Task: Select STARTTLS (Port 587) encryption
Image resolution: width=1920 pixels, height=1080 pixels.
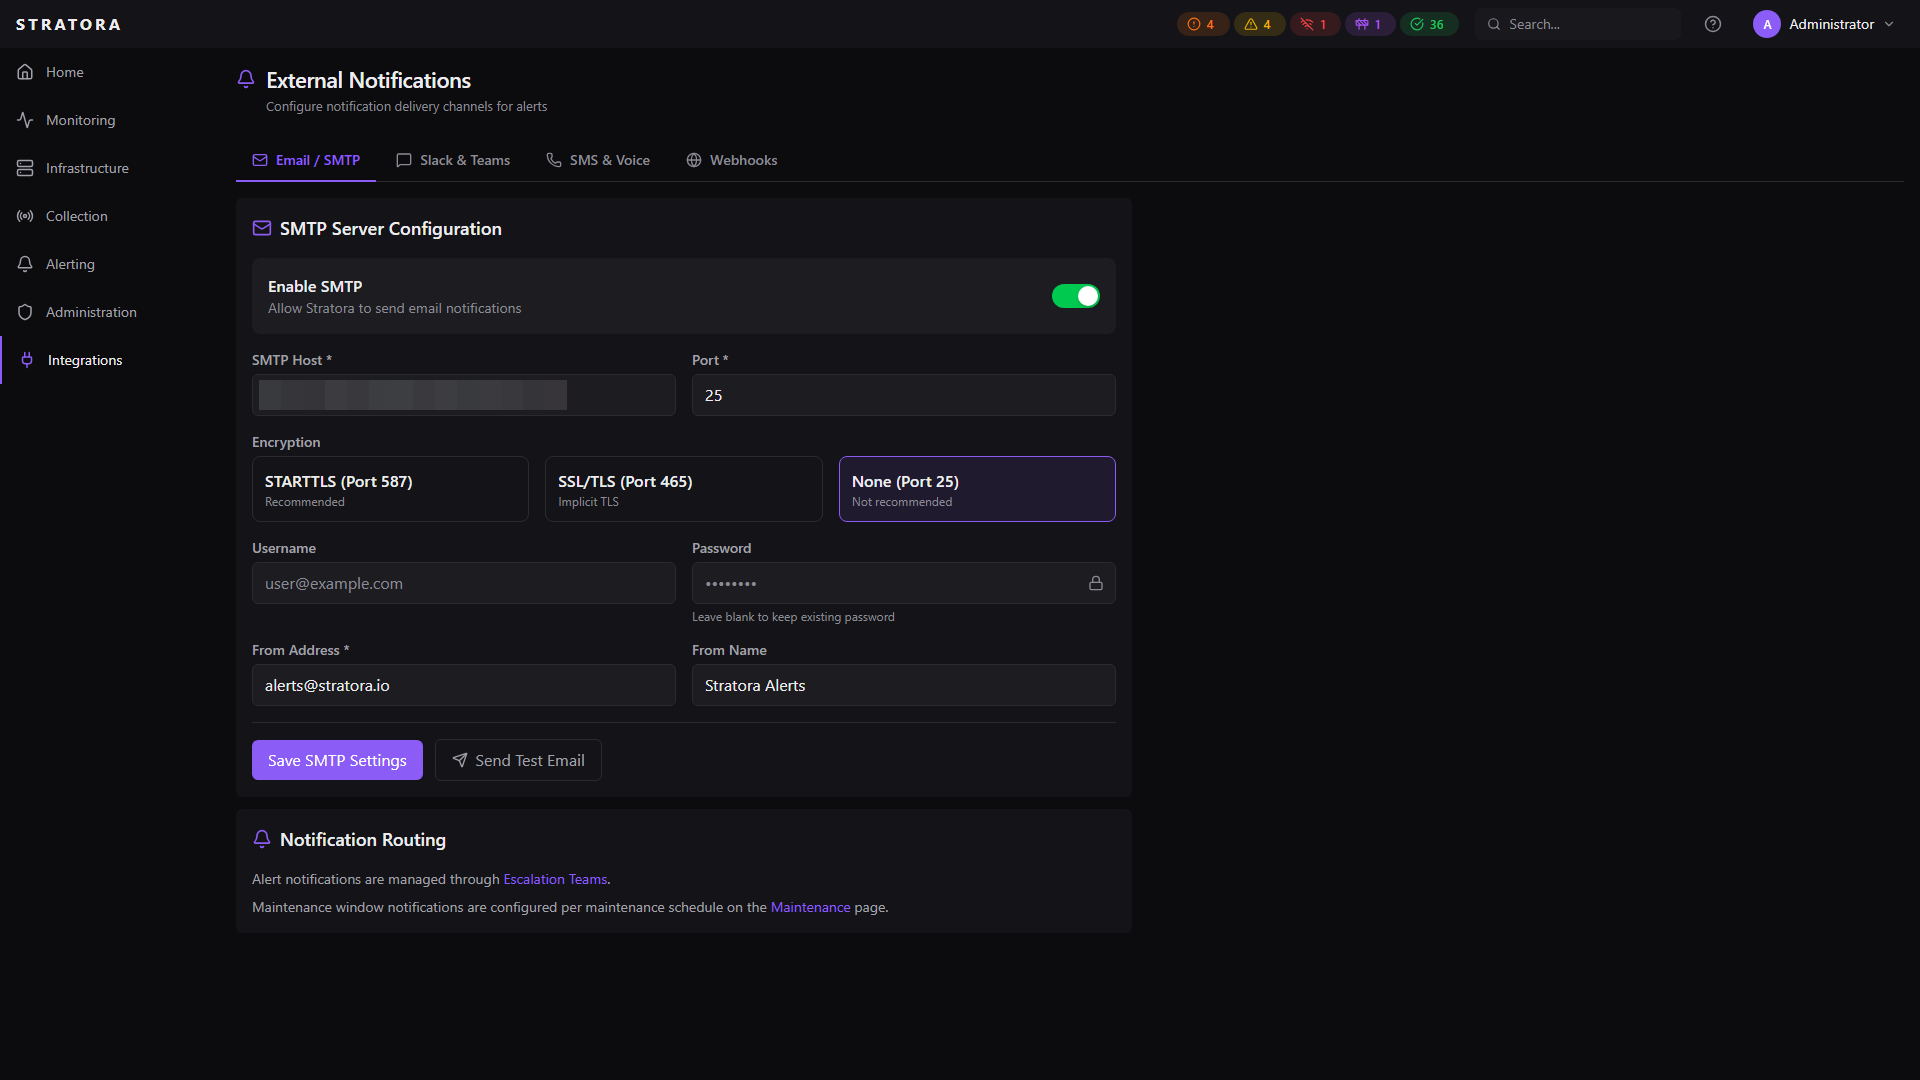Action: coord(390,489)
